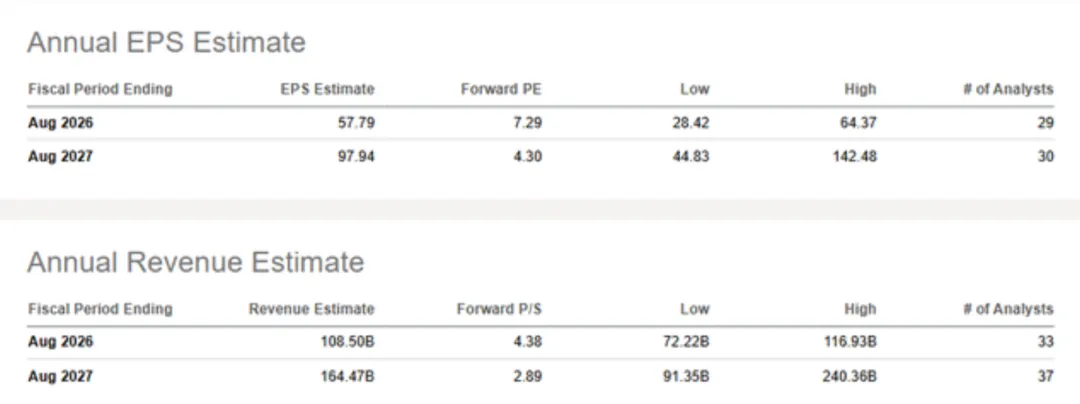Click the Forward PE column header
Viewport: 1080px width, 404px height.
(501, 89)
